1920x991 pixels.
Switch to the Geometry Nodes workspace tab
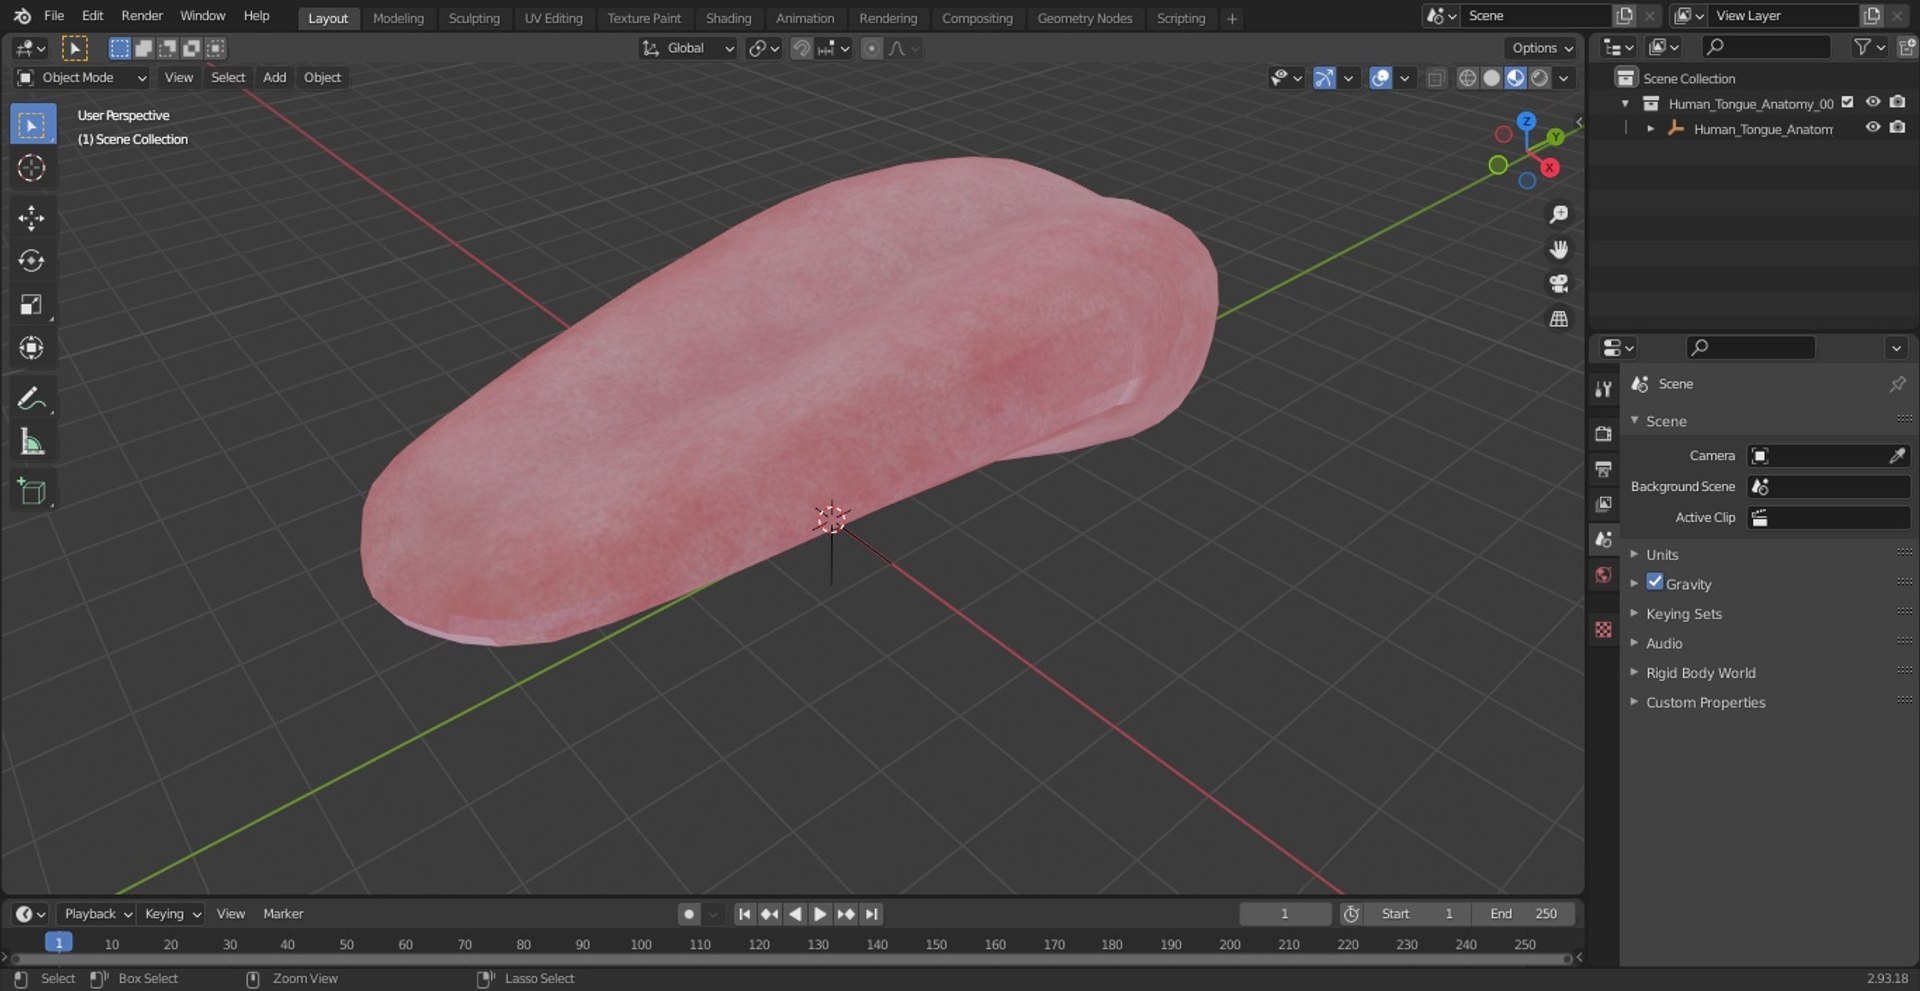click(x=1085, y=18)
